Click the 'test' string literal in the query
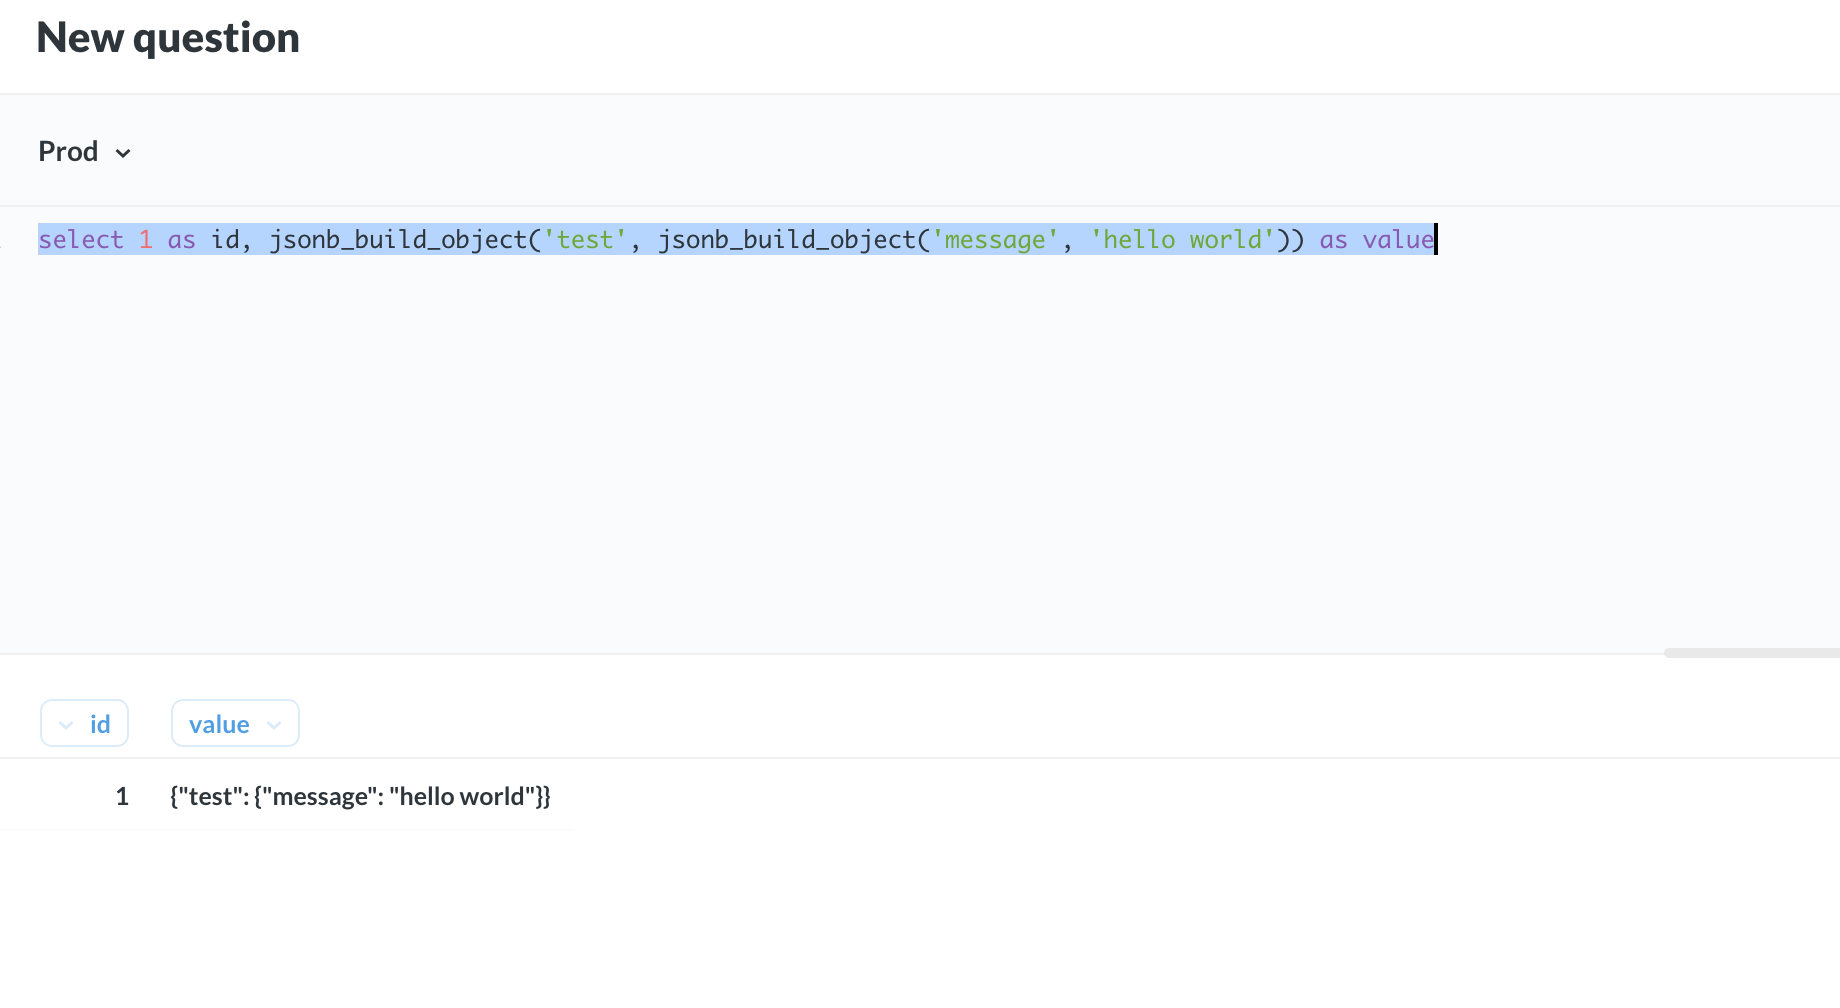The width and height of the screenshot is (1840, 1008). [x=586, y=239]
